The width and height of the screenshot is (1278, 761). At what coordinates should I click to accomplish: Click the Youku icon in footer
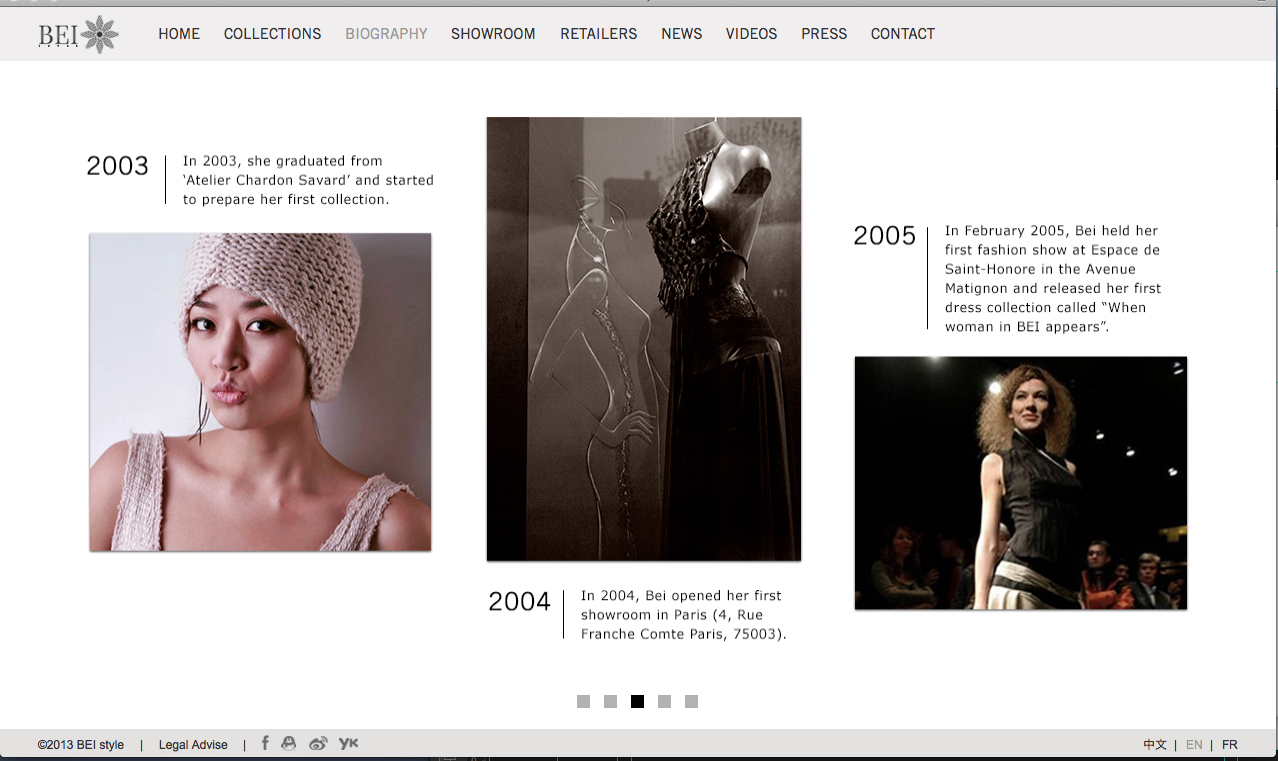coord(348,743)
